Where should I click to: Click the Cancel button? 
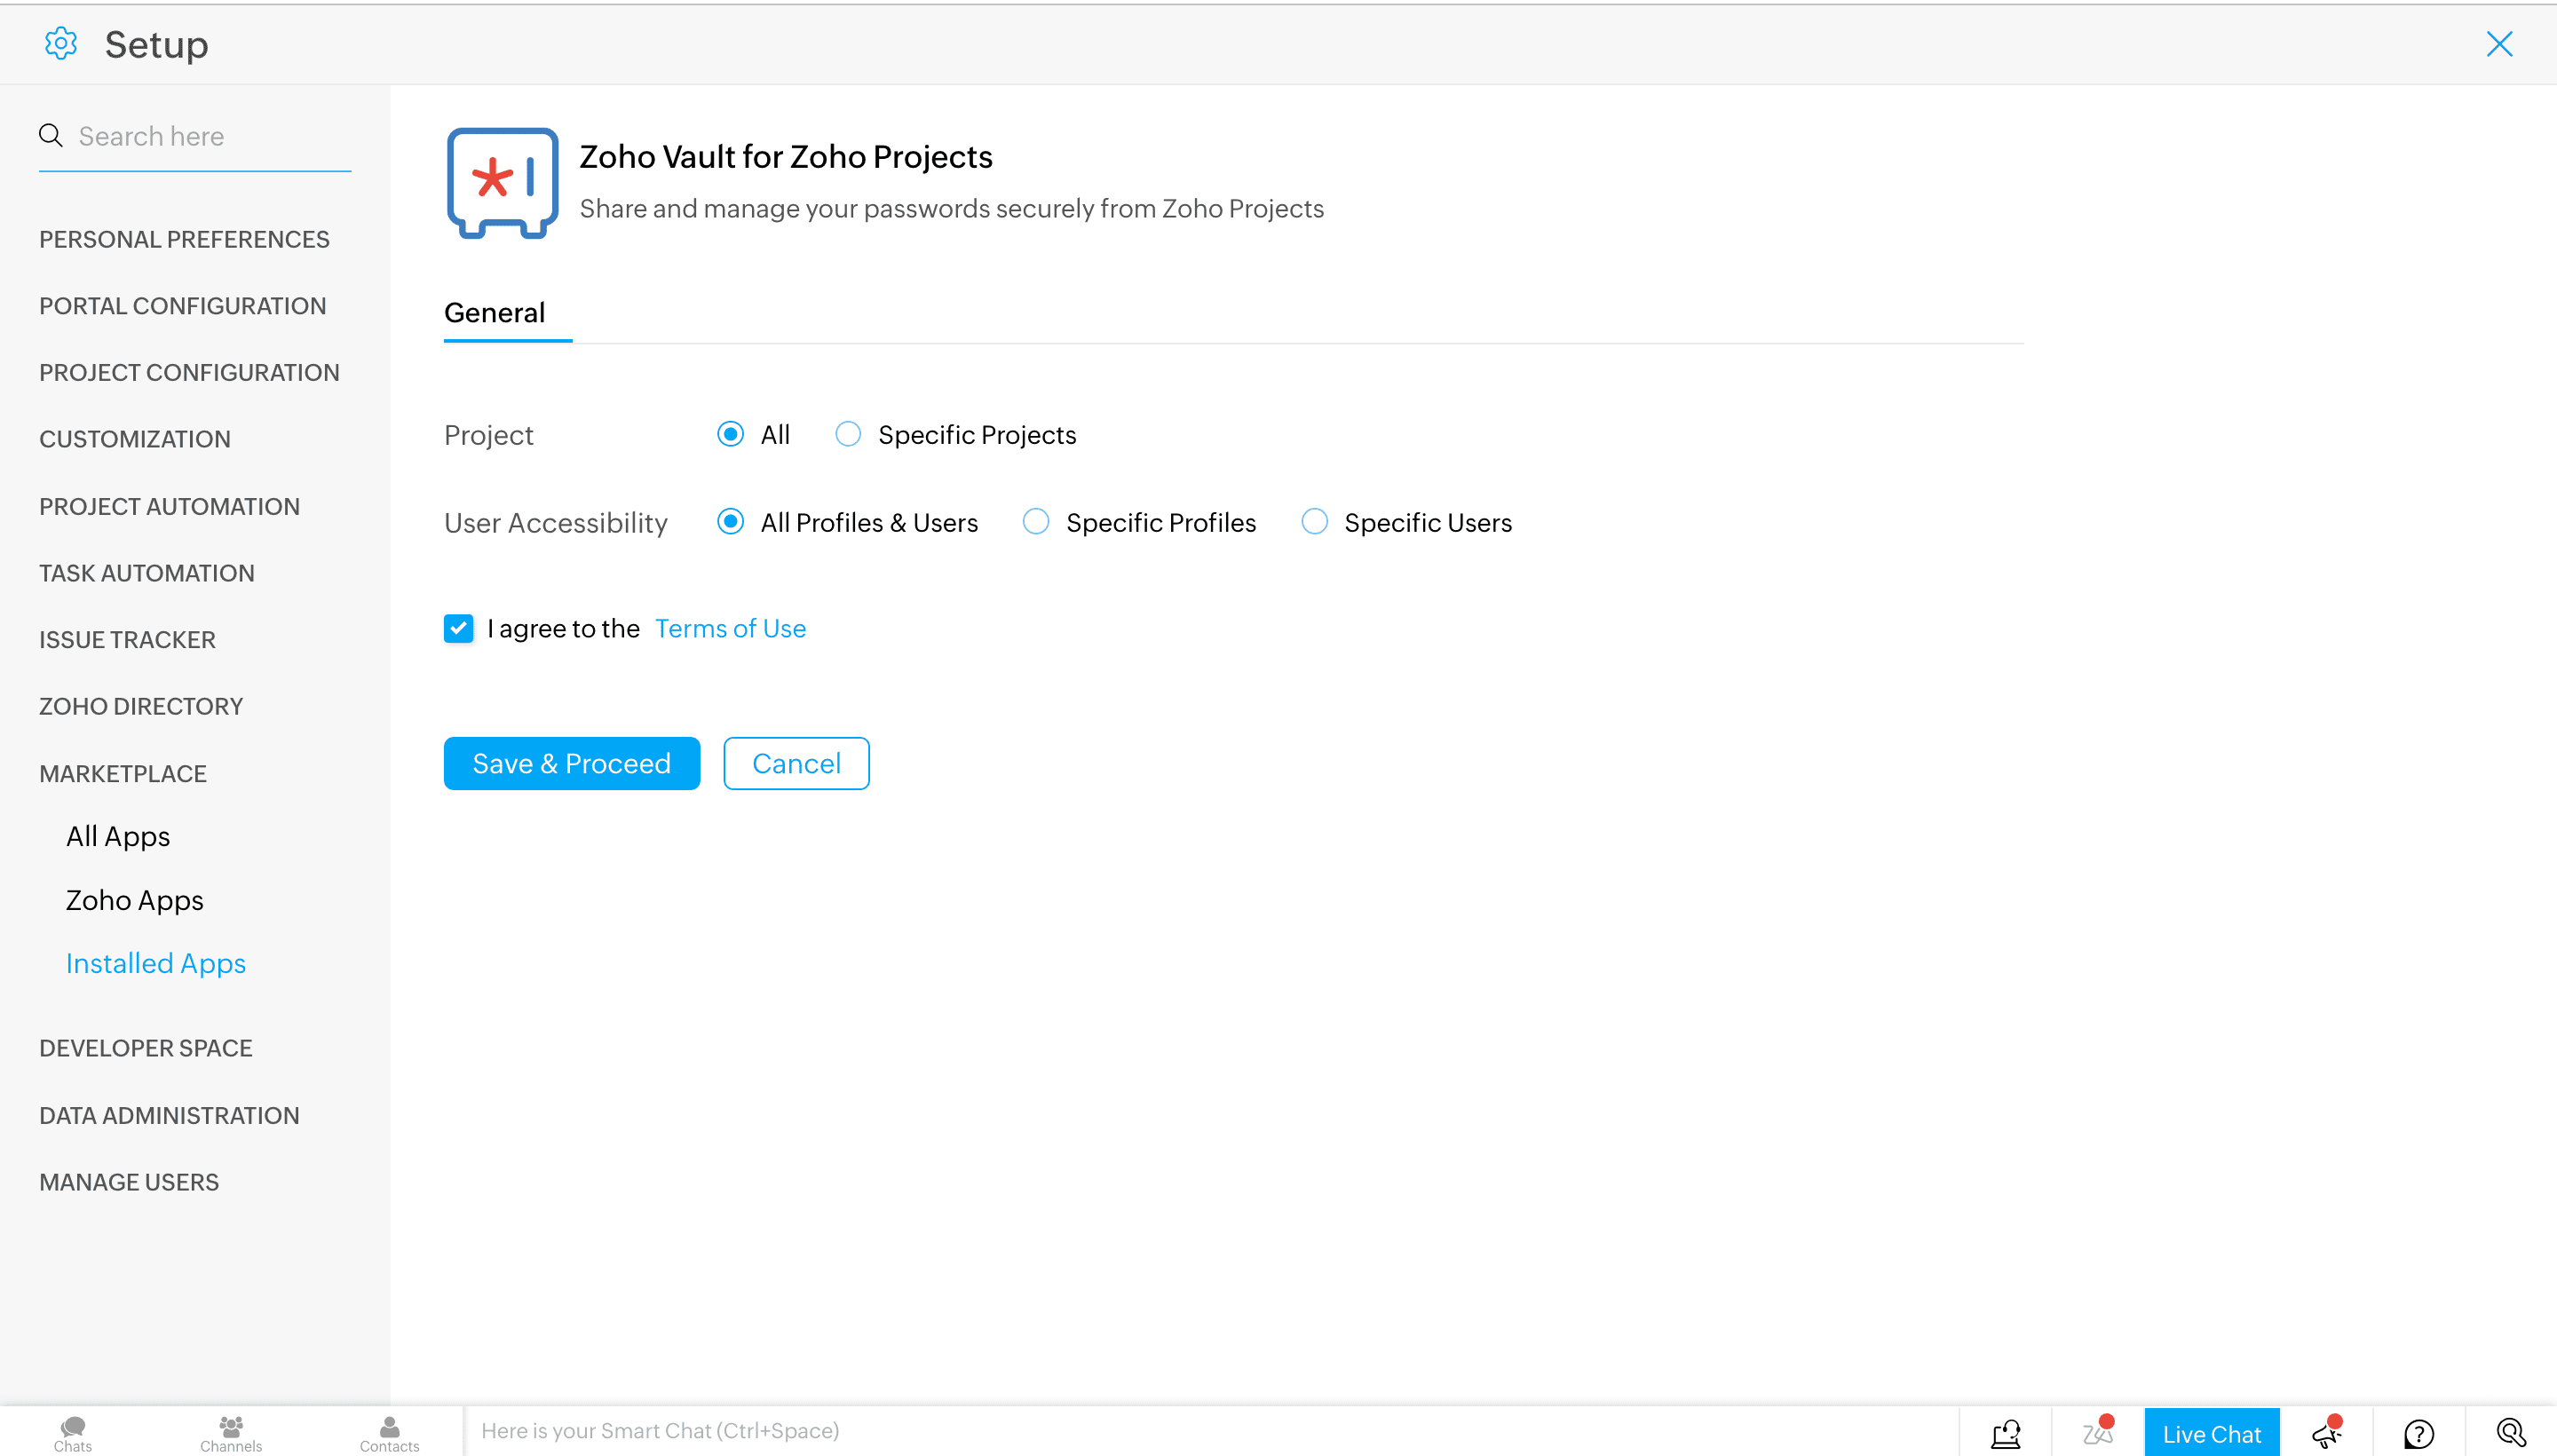point(796,763)
